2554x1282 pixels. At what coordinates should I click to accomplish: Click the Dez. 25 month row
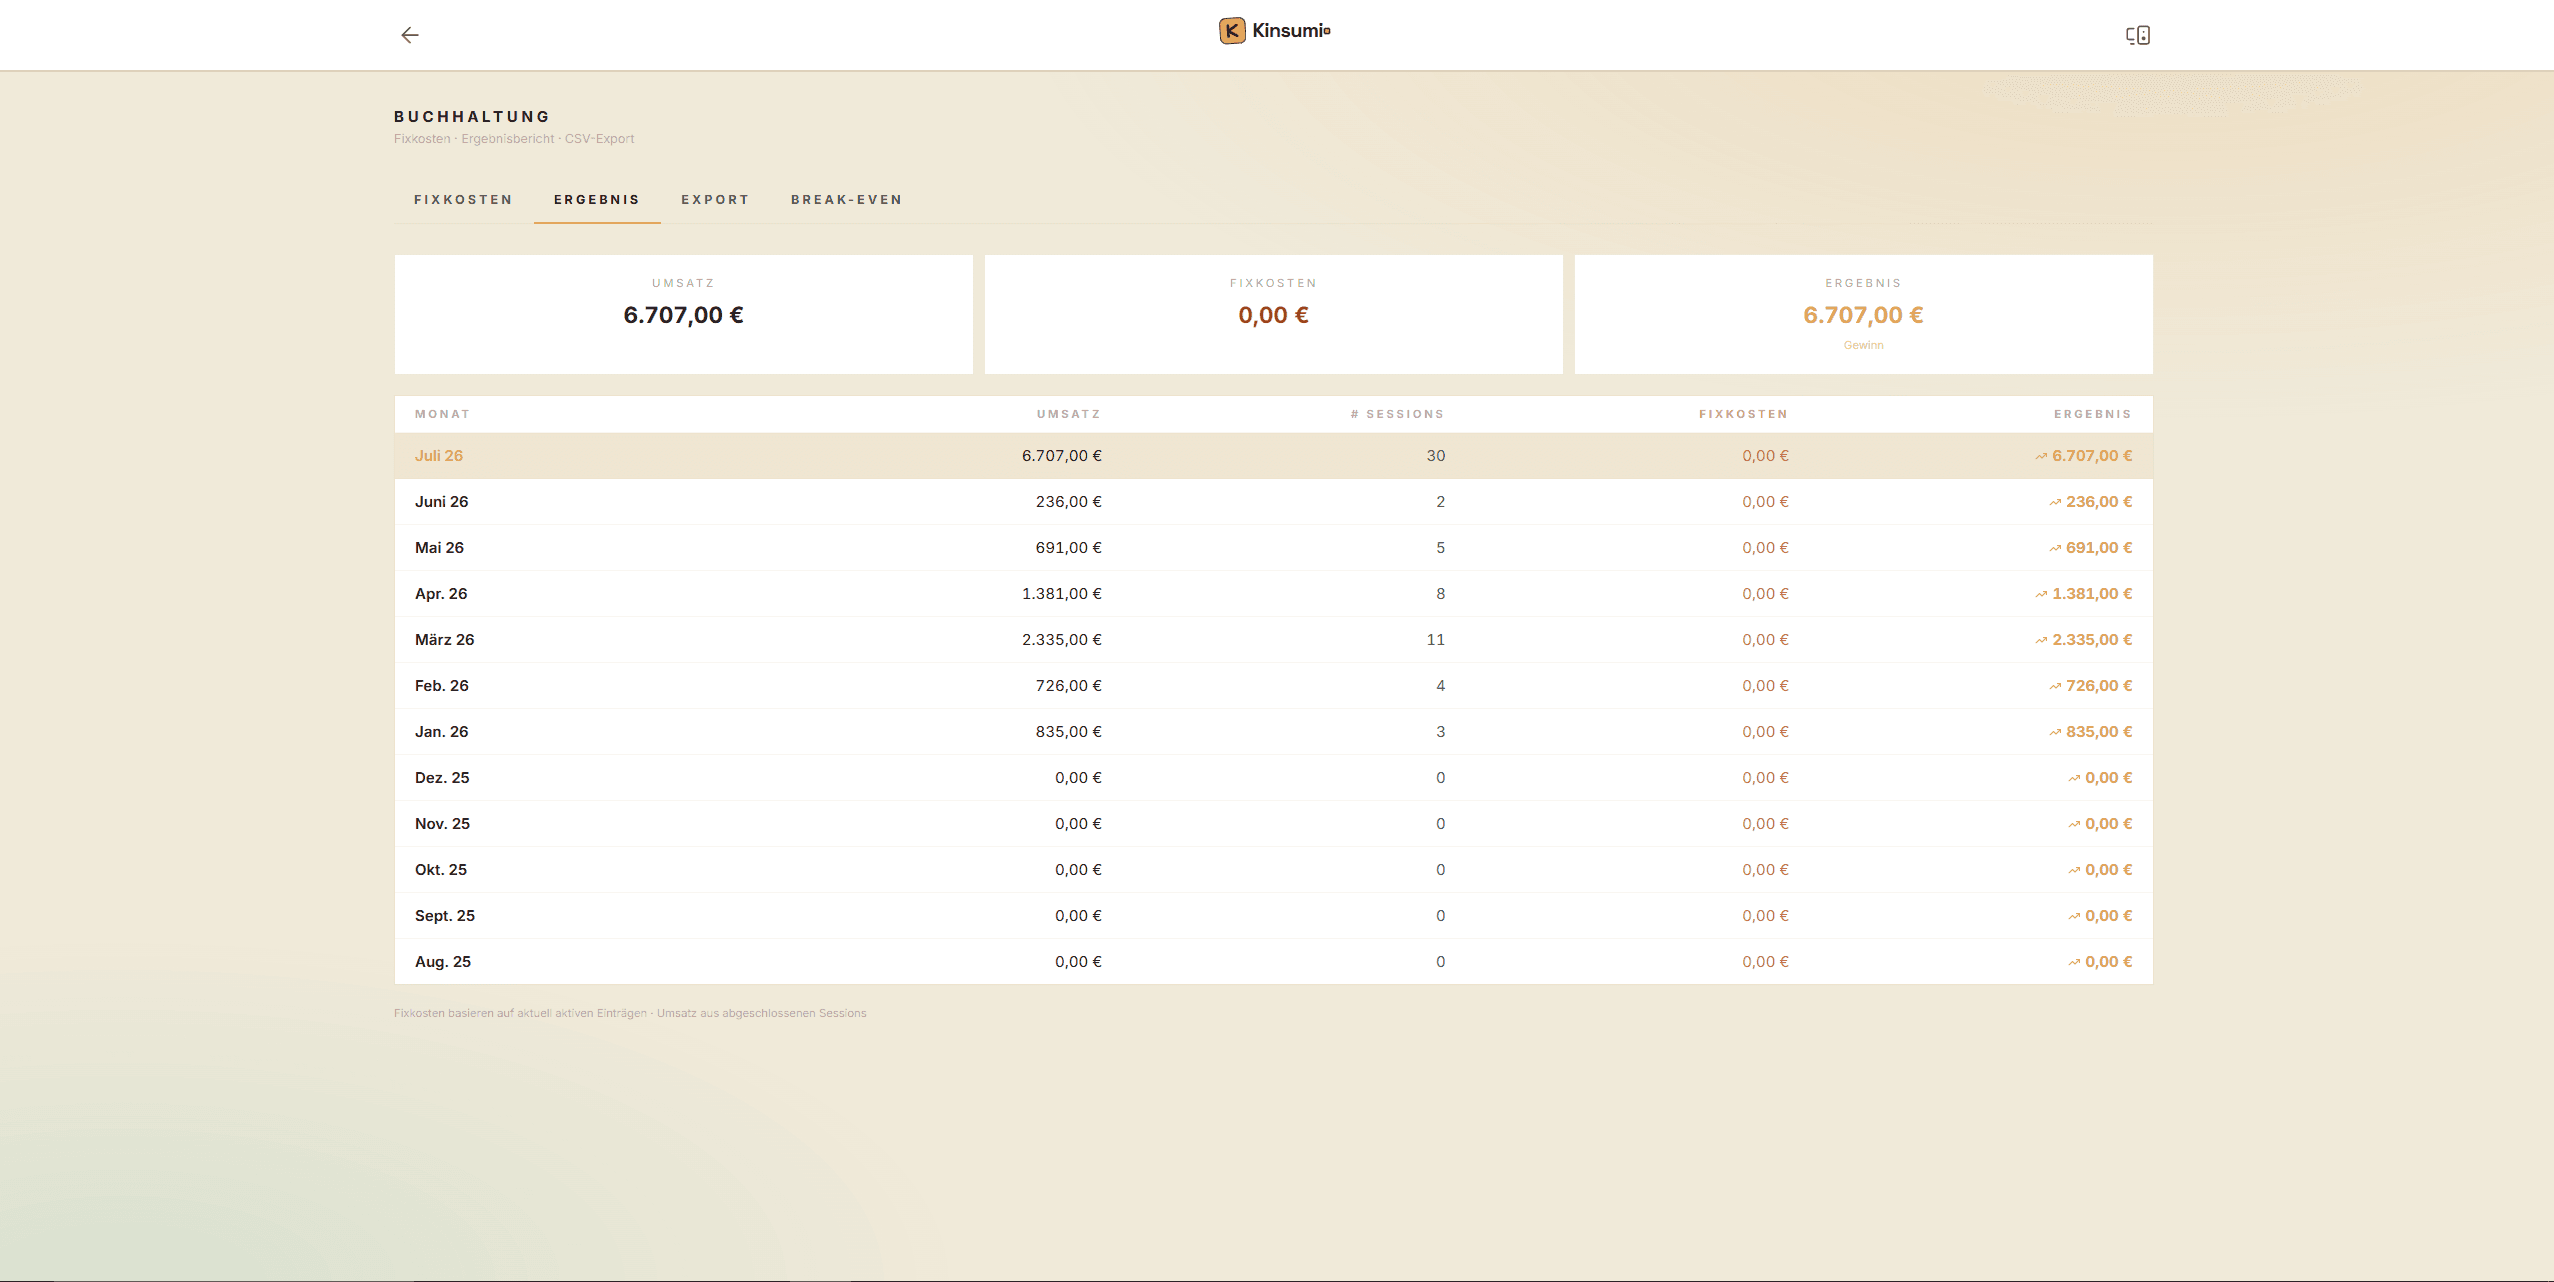1273,778
